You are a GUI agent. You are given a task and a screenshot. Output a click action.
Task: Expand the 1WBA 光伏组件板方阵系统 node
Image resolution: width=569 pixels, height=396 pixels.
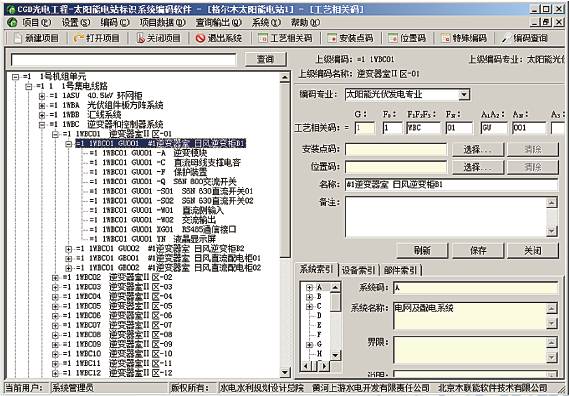42,106
